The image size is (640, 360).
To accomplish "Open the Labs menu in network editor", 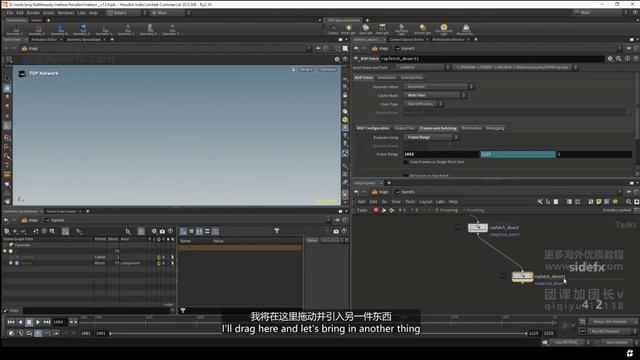I will click(440, 202).
